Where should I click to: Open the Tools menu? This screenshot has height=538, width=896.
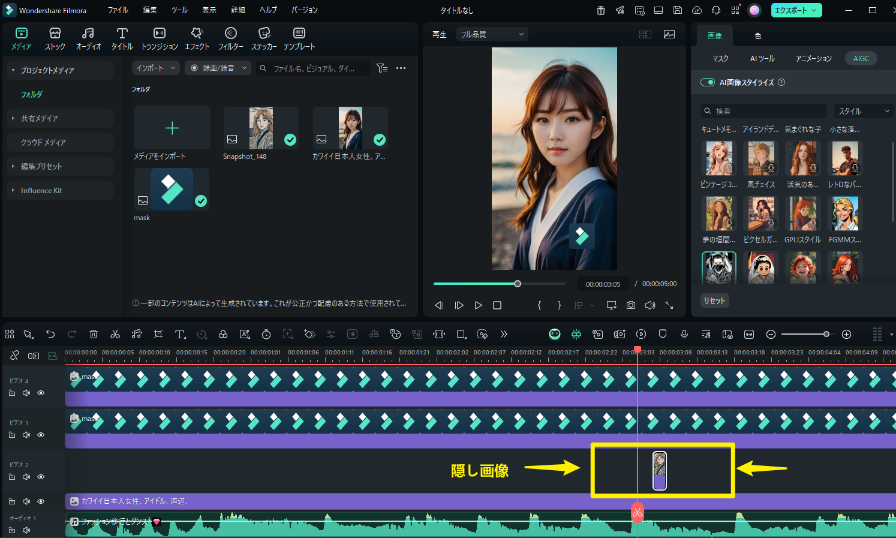(179, 10)
